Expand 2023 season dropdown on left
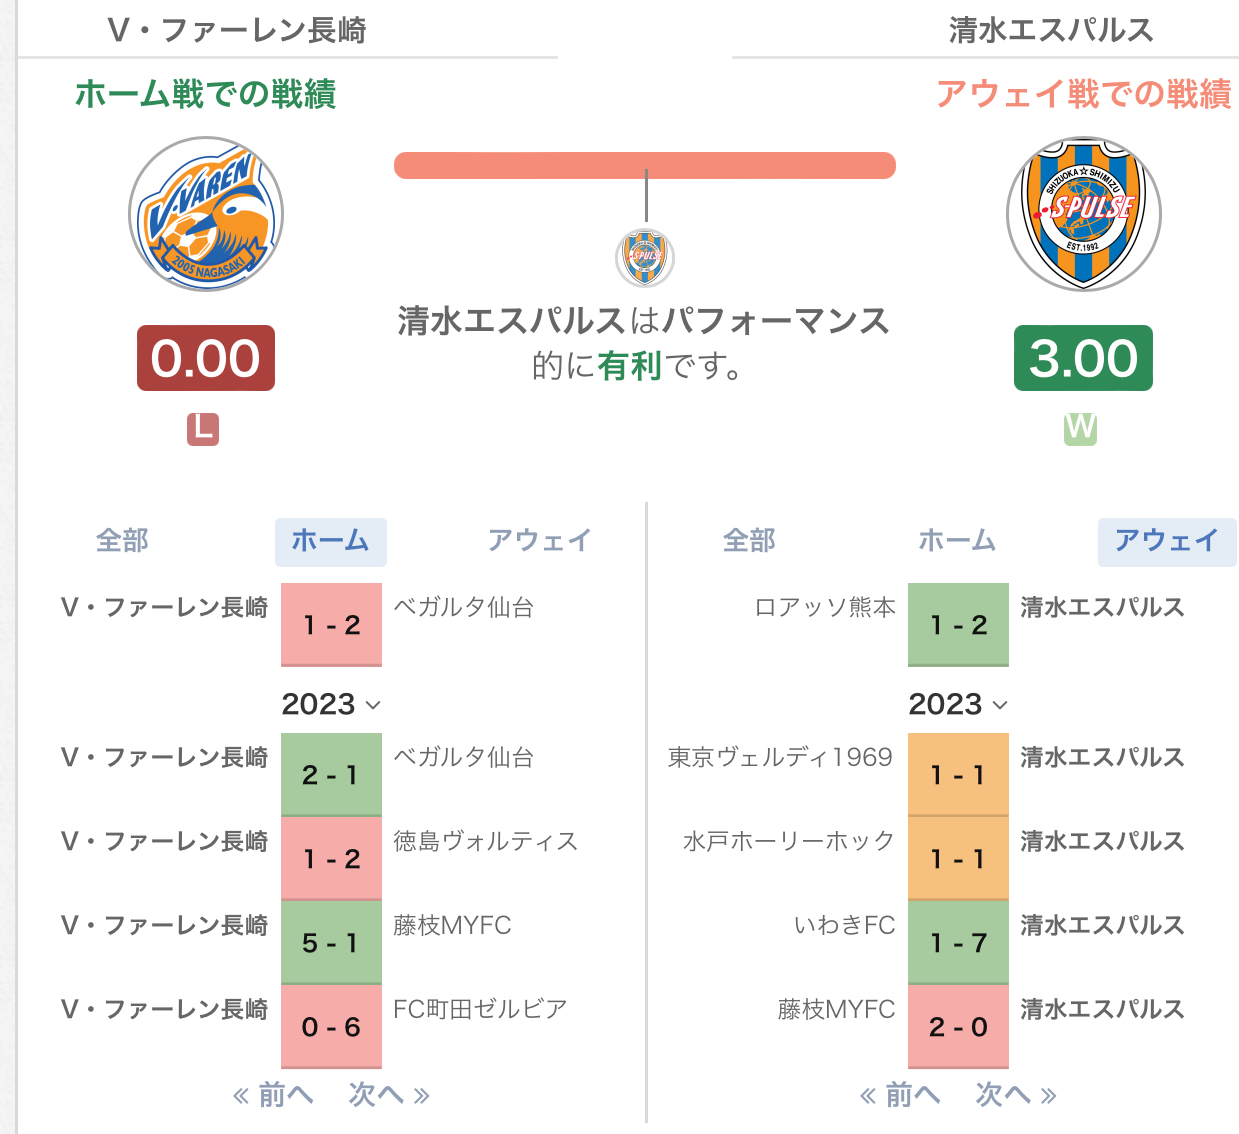This screenshot has height=1134, width=1239. (331, 704)
